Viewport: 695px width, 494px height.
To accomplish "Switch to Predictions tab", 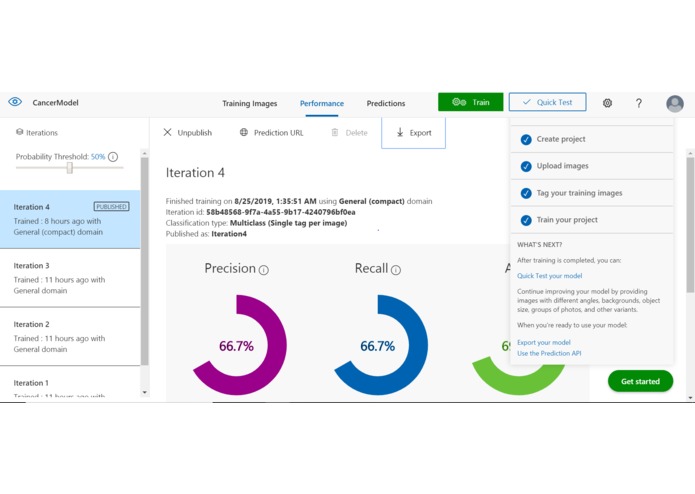I will 386,103.
